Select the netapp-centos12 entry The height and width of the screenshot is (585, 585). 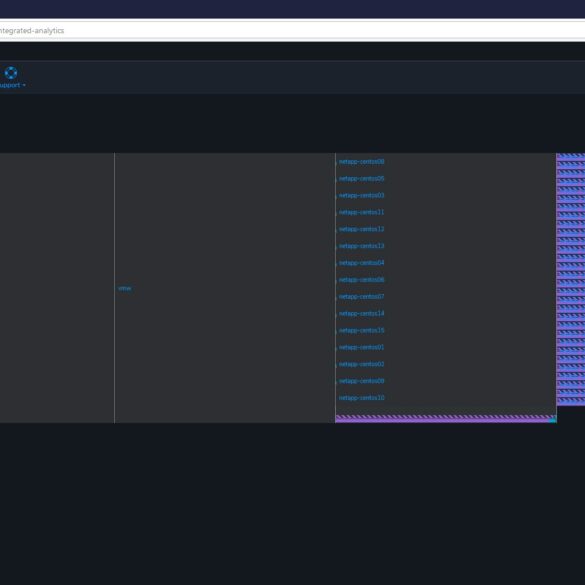click(x=361, y=229)
